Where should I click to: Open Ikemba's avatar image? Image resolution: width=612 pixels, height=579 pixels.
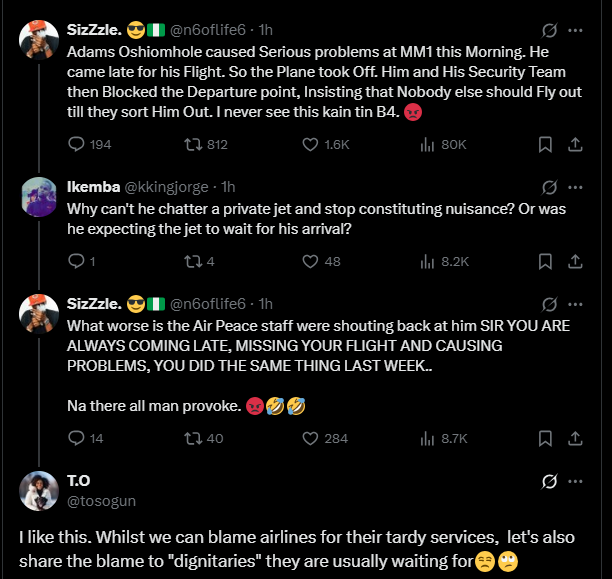[x=39, y=197]
